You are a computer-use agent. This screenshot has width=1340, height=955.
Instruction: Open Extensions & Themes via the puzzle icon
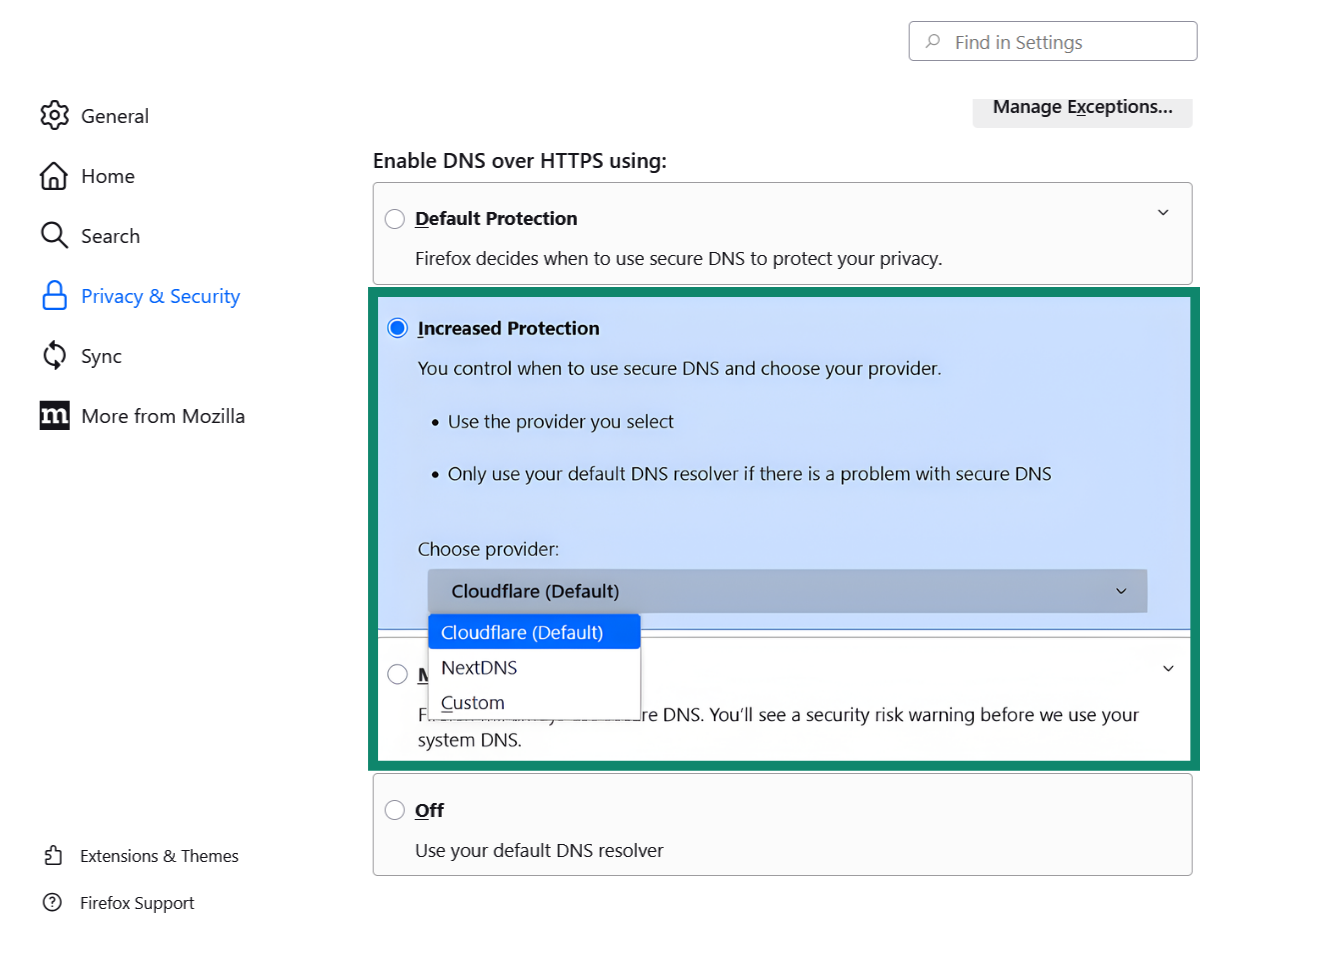(x=53, y=855)
